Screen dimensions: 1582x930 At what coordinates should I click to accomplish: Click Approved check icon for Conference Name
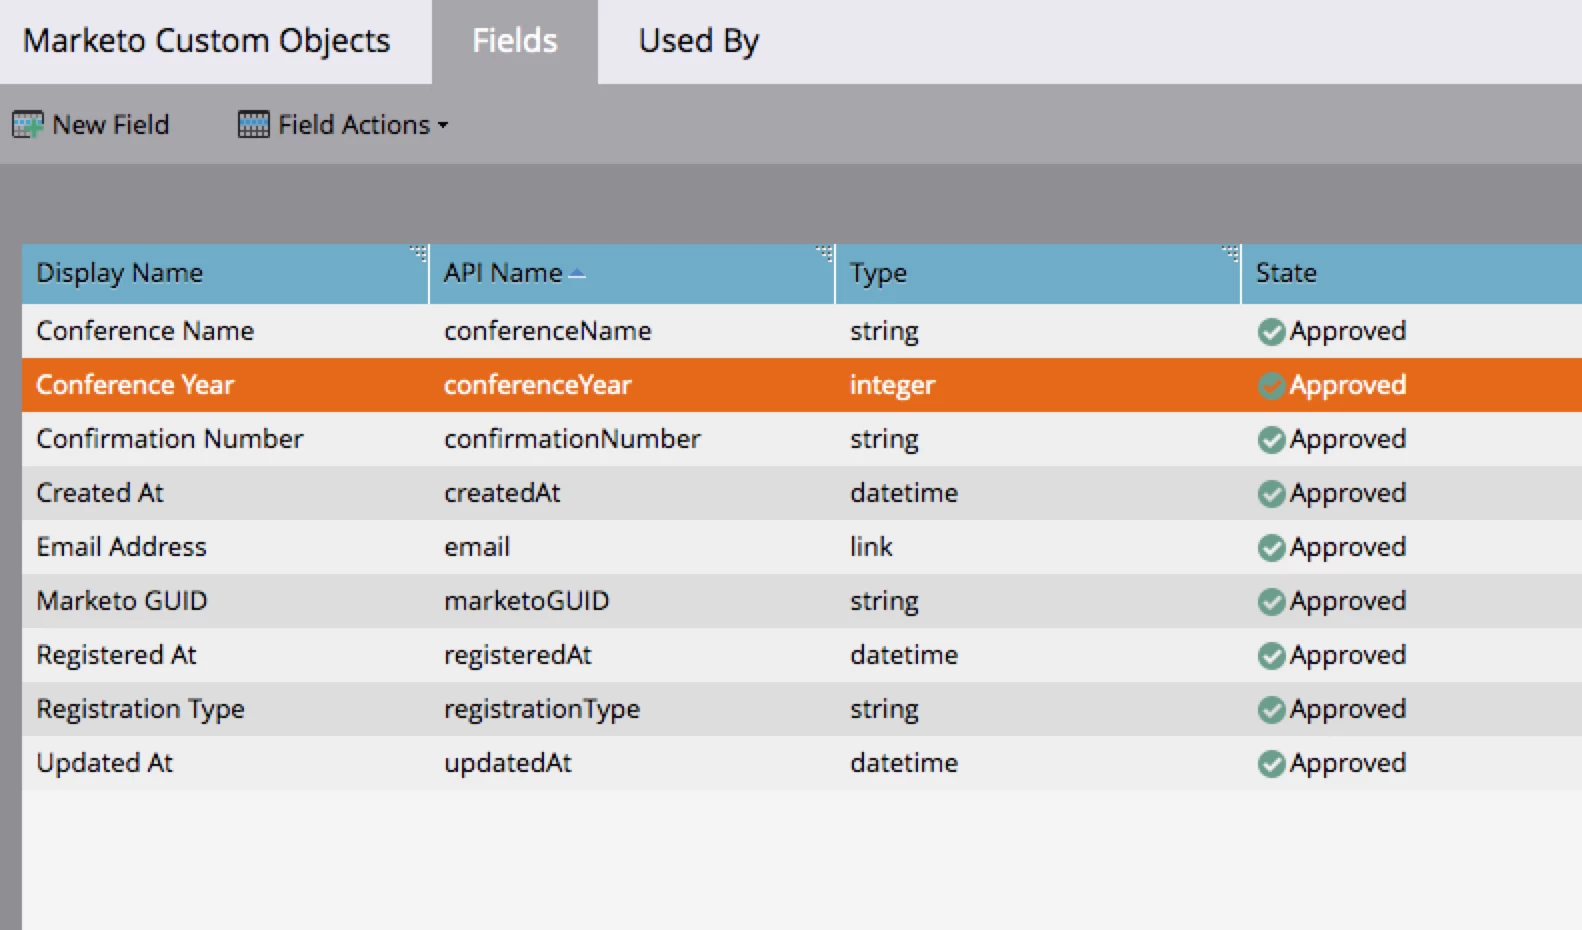(1271, 332)
